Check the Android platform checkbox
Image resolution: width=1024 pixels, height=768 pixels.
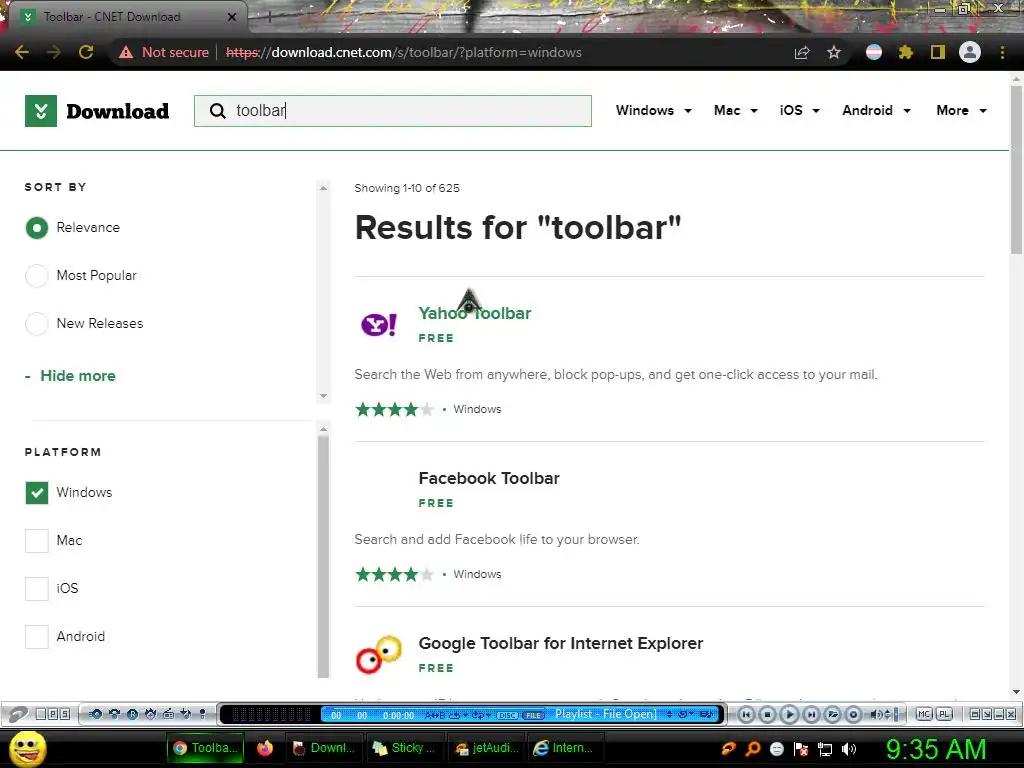pyautogui.click(x=37, y=636)
